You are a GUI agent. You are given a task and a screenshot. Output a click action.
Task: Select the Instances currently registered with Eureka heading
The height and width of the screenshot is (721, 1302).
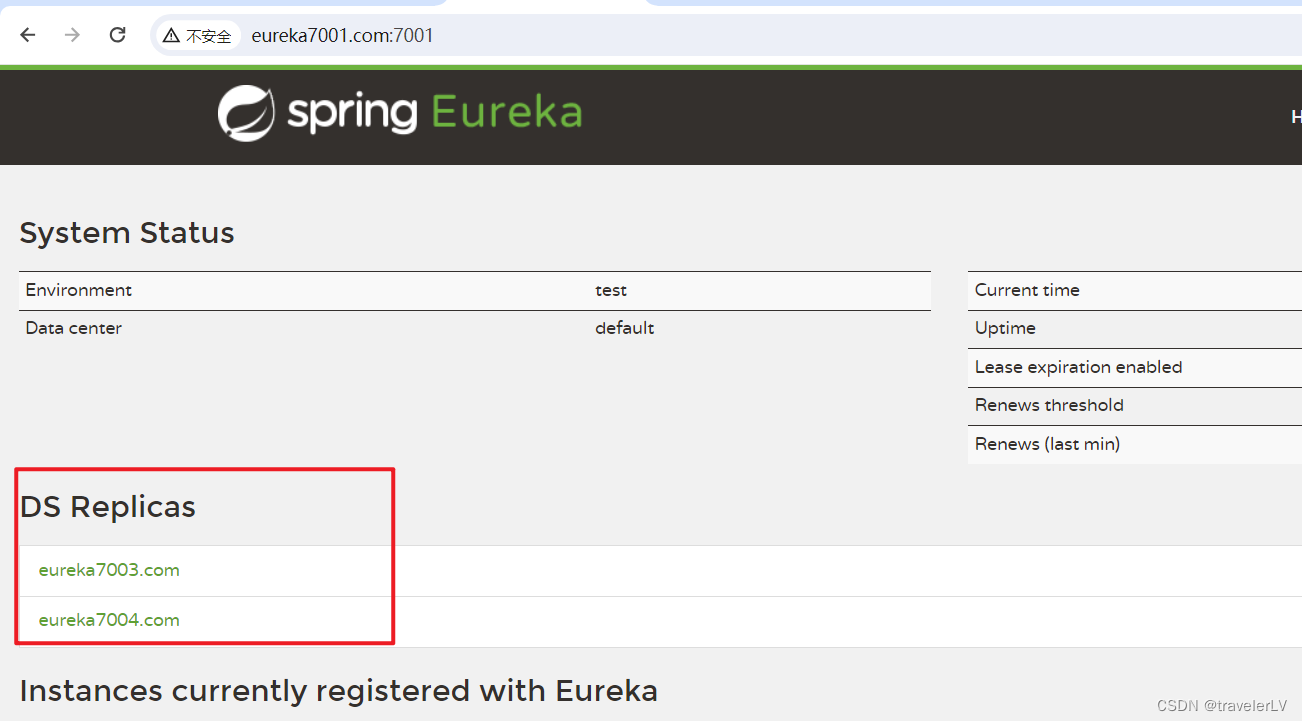coord(339,691)
